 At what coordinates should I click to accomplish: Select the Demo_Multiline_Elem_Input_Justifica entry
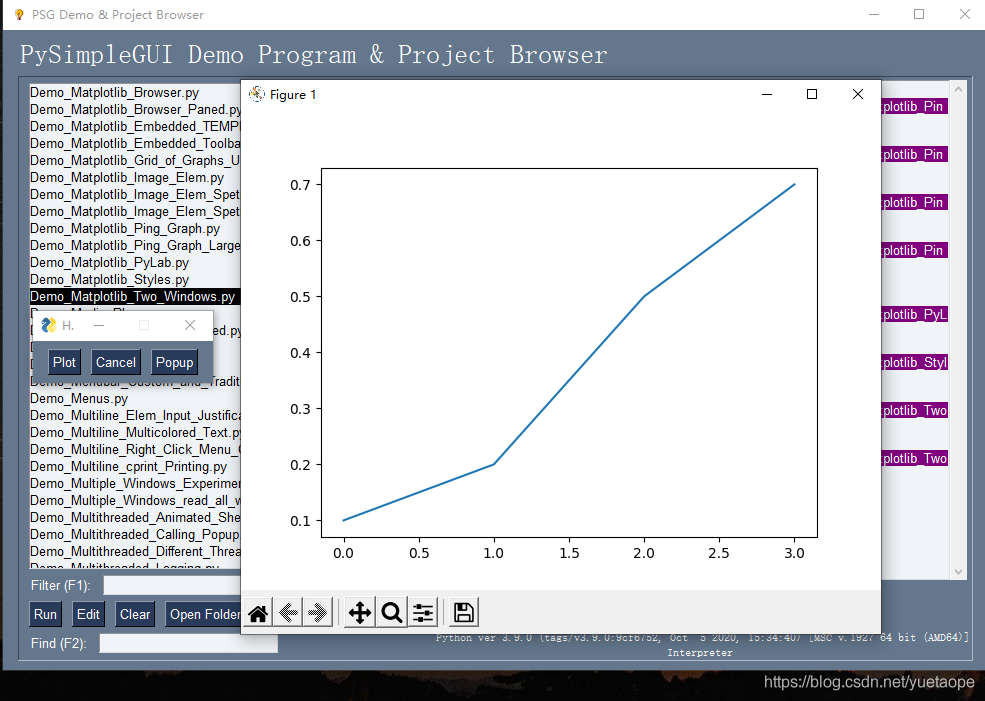[x=135, y=415]
